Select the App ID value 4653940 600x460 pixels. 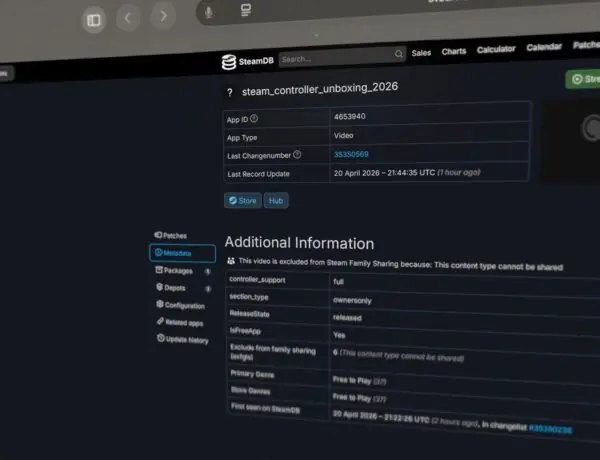tap(350, 116)
